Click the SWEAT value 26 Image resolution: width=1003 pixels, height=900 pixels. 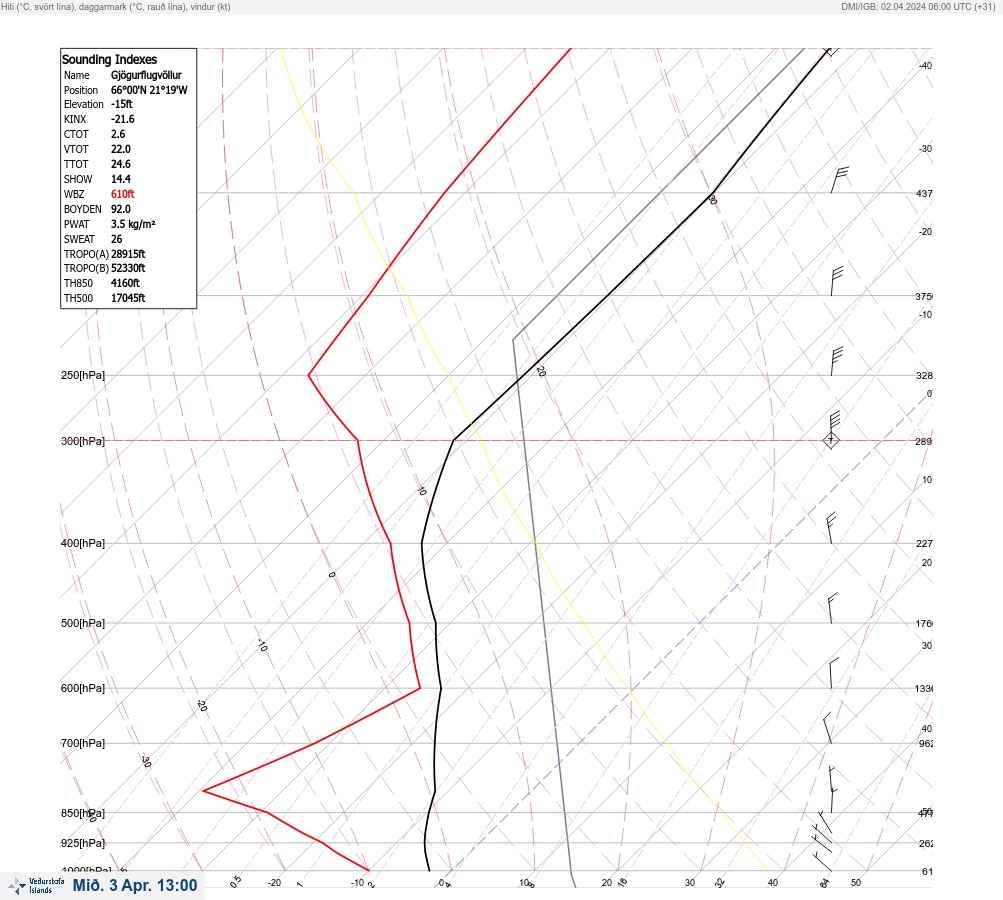click(x=116, y=239)
